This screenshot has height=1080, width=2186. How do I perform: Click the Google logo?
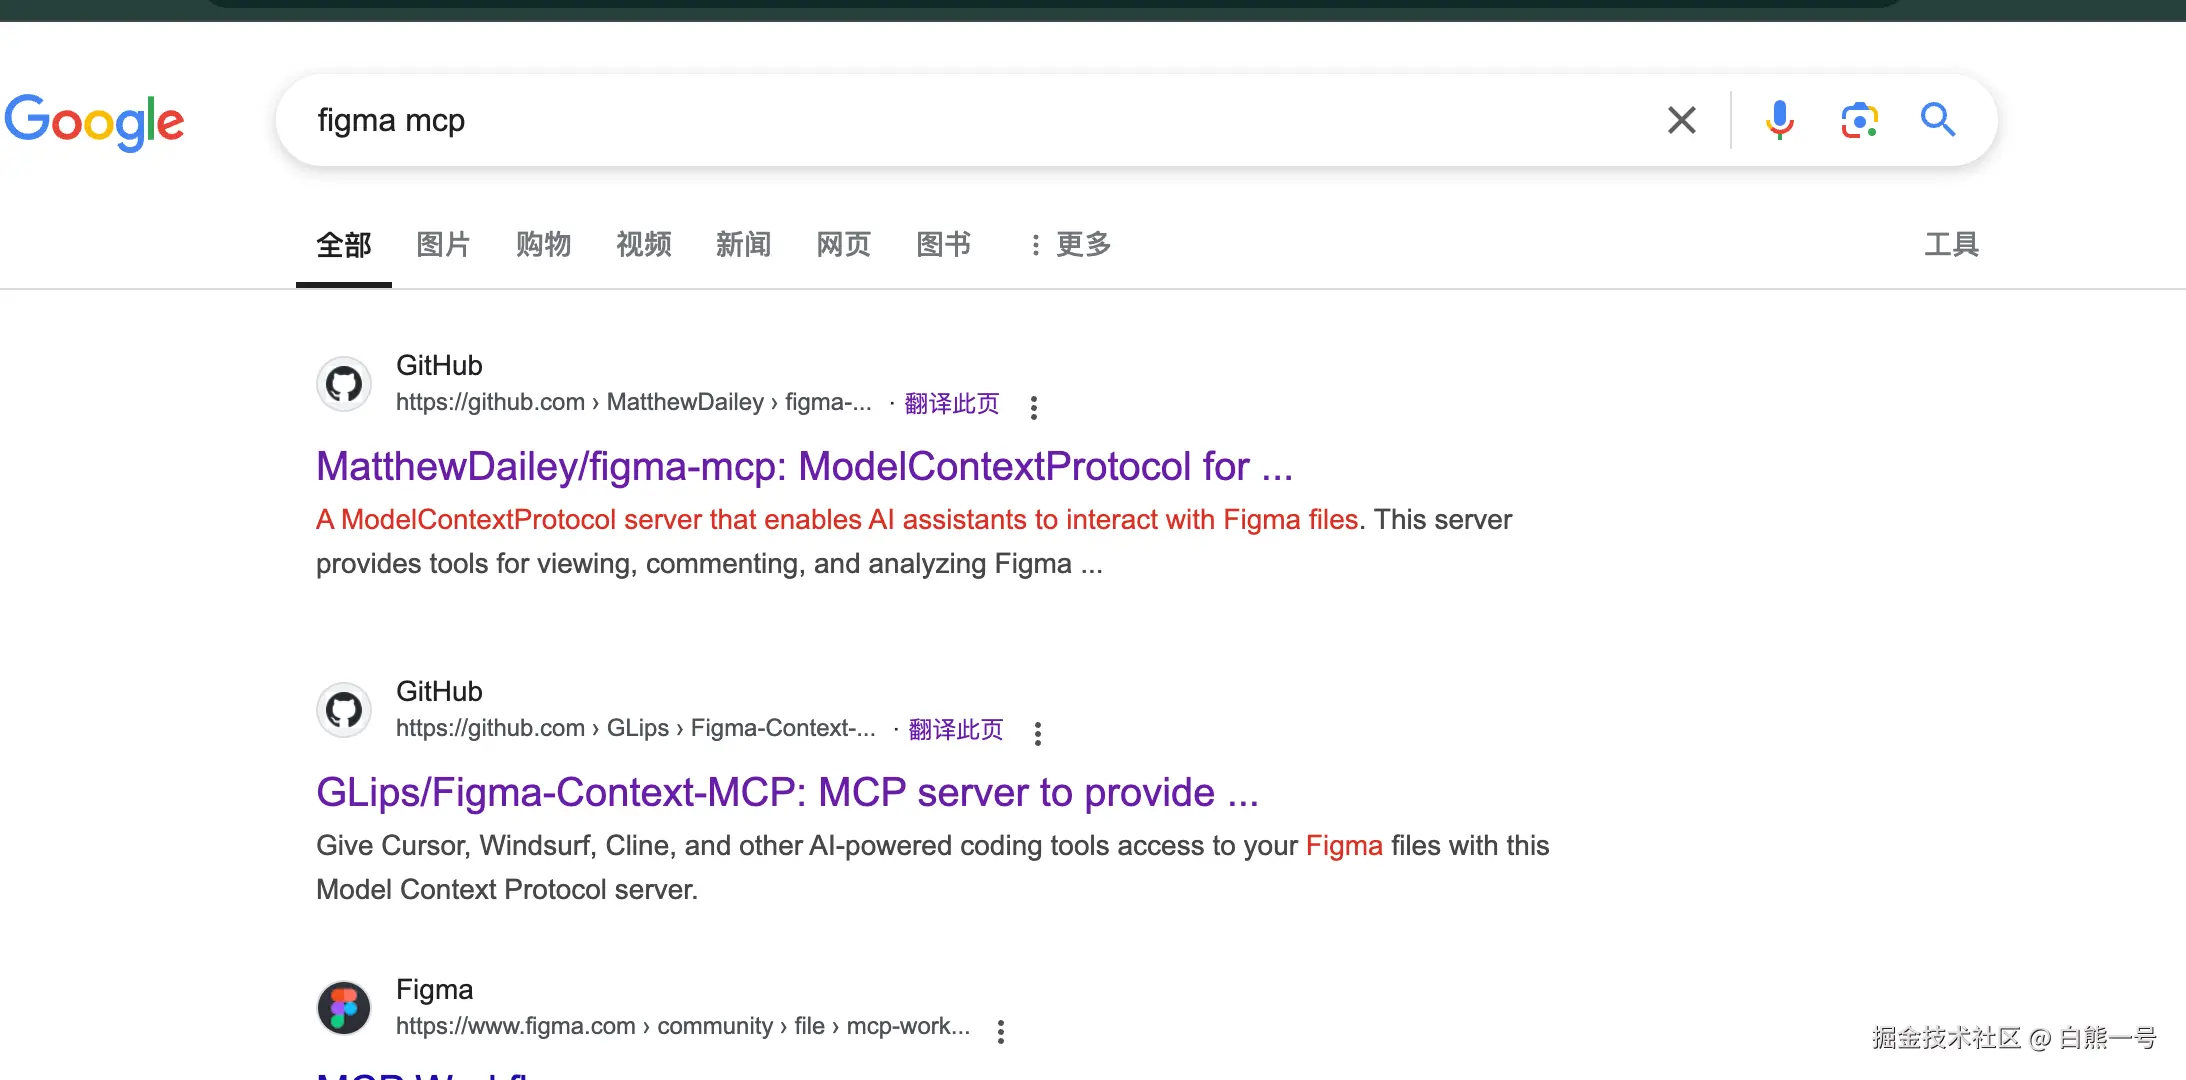click(x=94, y=122)
